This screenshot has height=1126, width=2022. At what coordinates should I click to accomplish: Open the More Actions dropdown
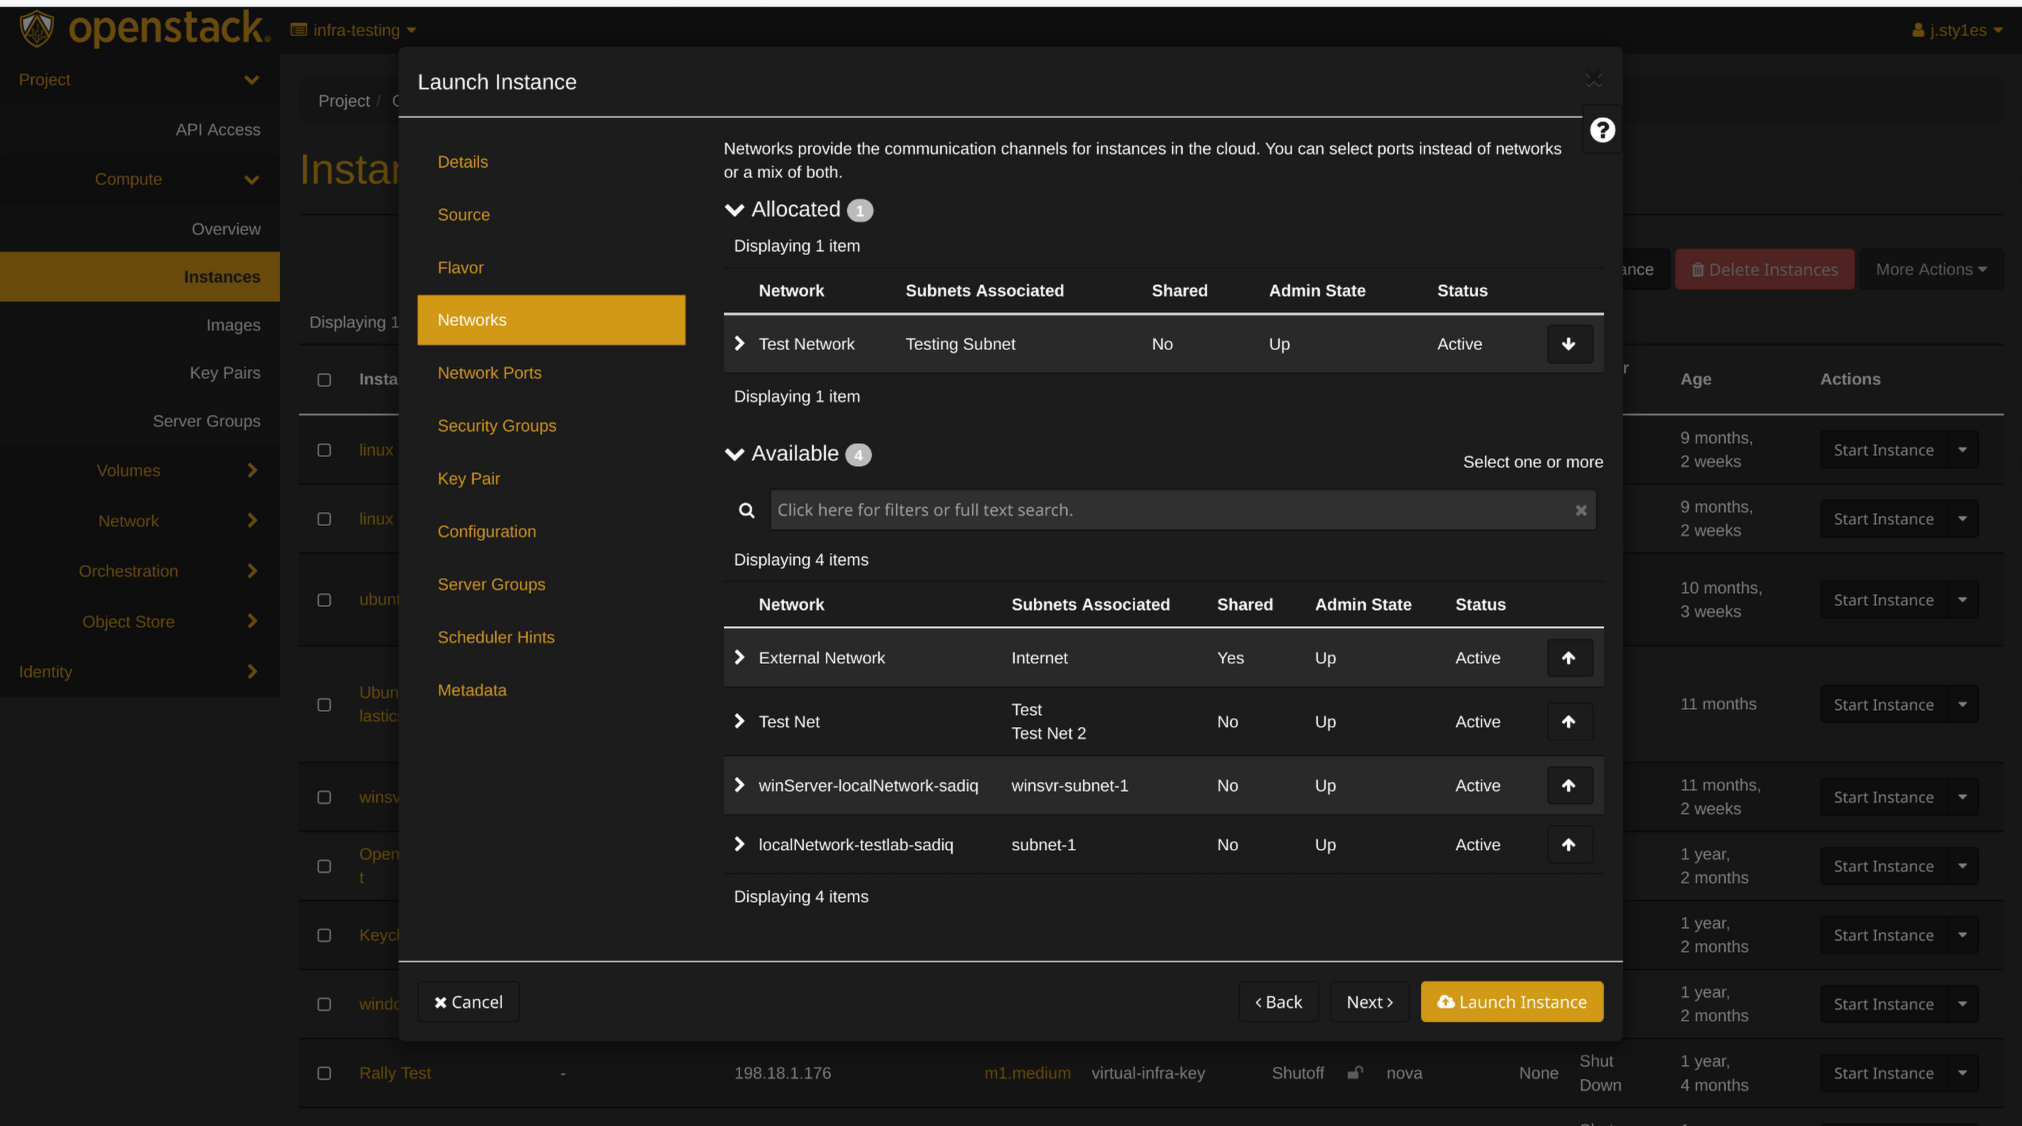[1931, 269]
